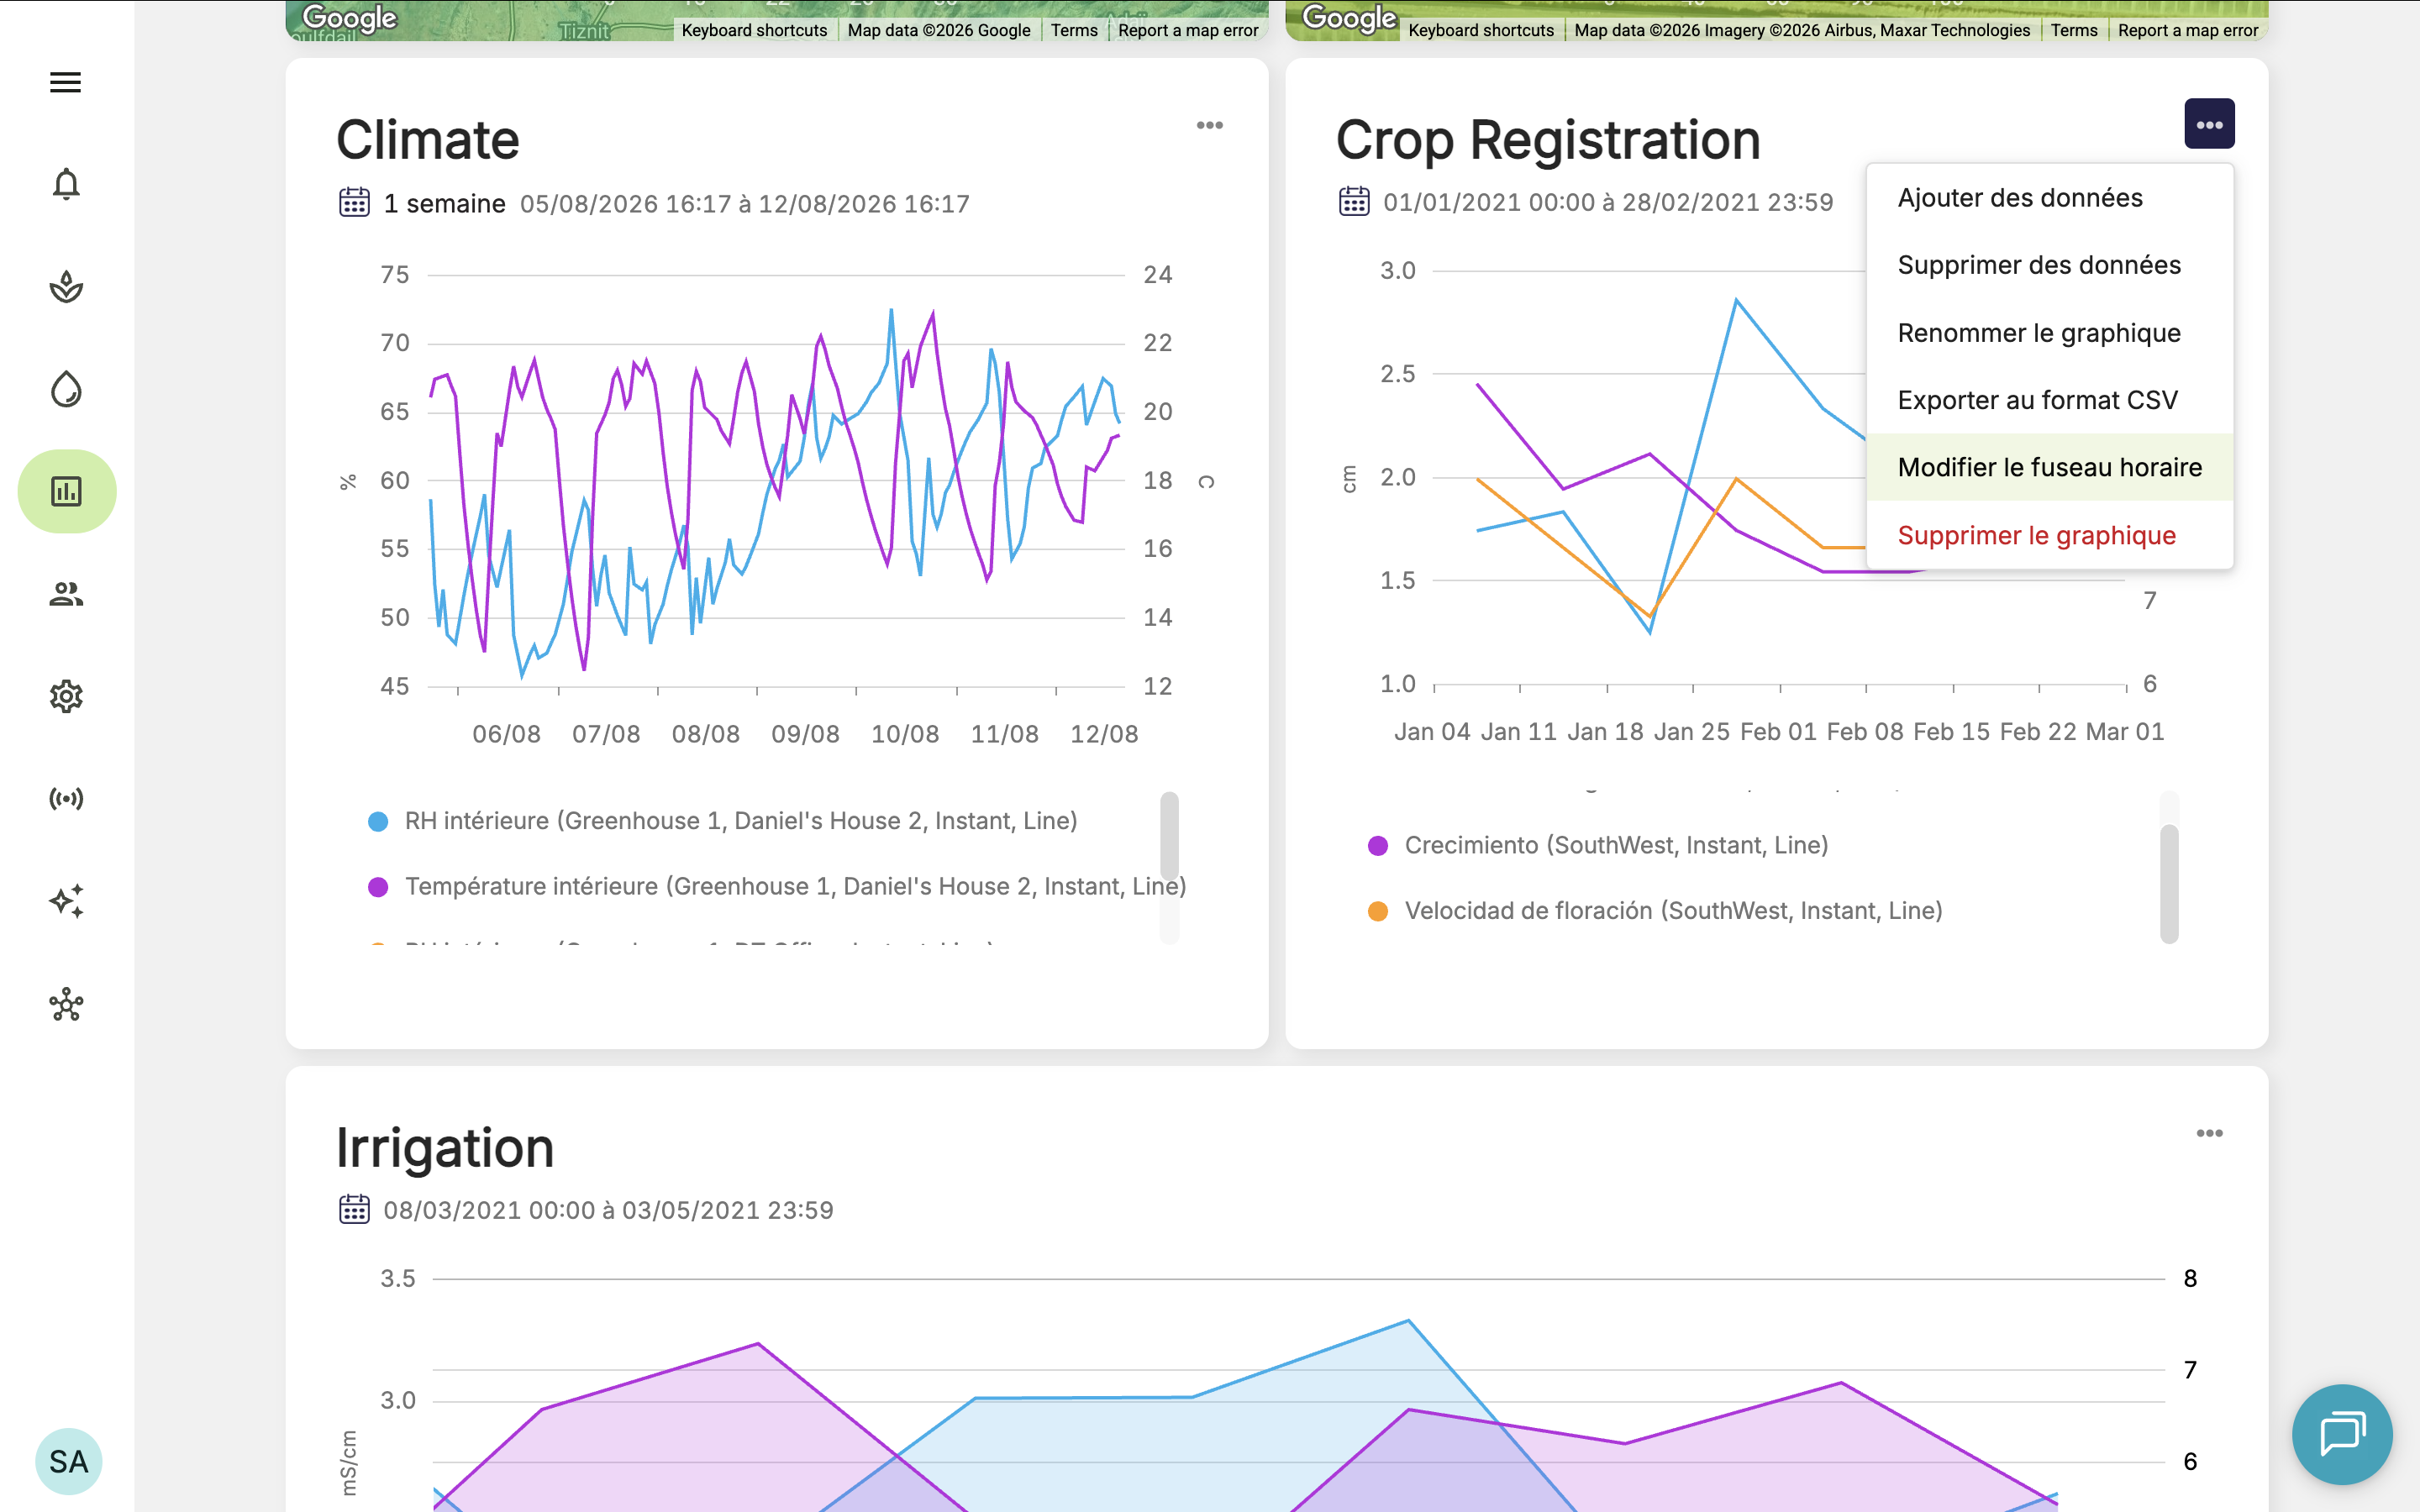
Task: Select 'Renommer le graphique' menu entry
Action: coord(2050,333)
